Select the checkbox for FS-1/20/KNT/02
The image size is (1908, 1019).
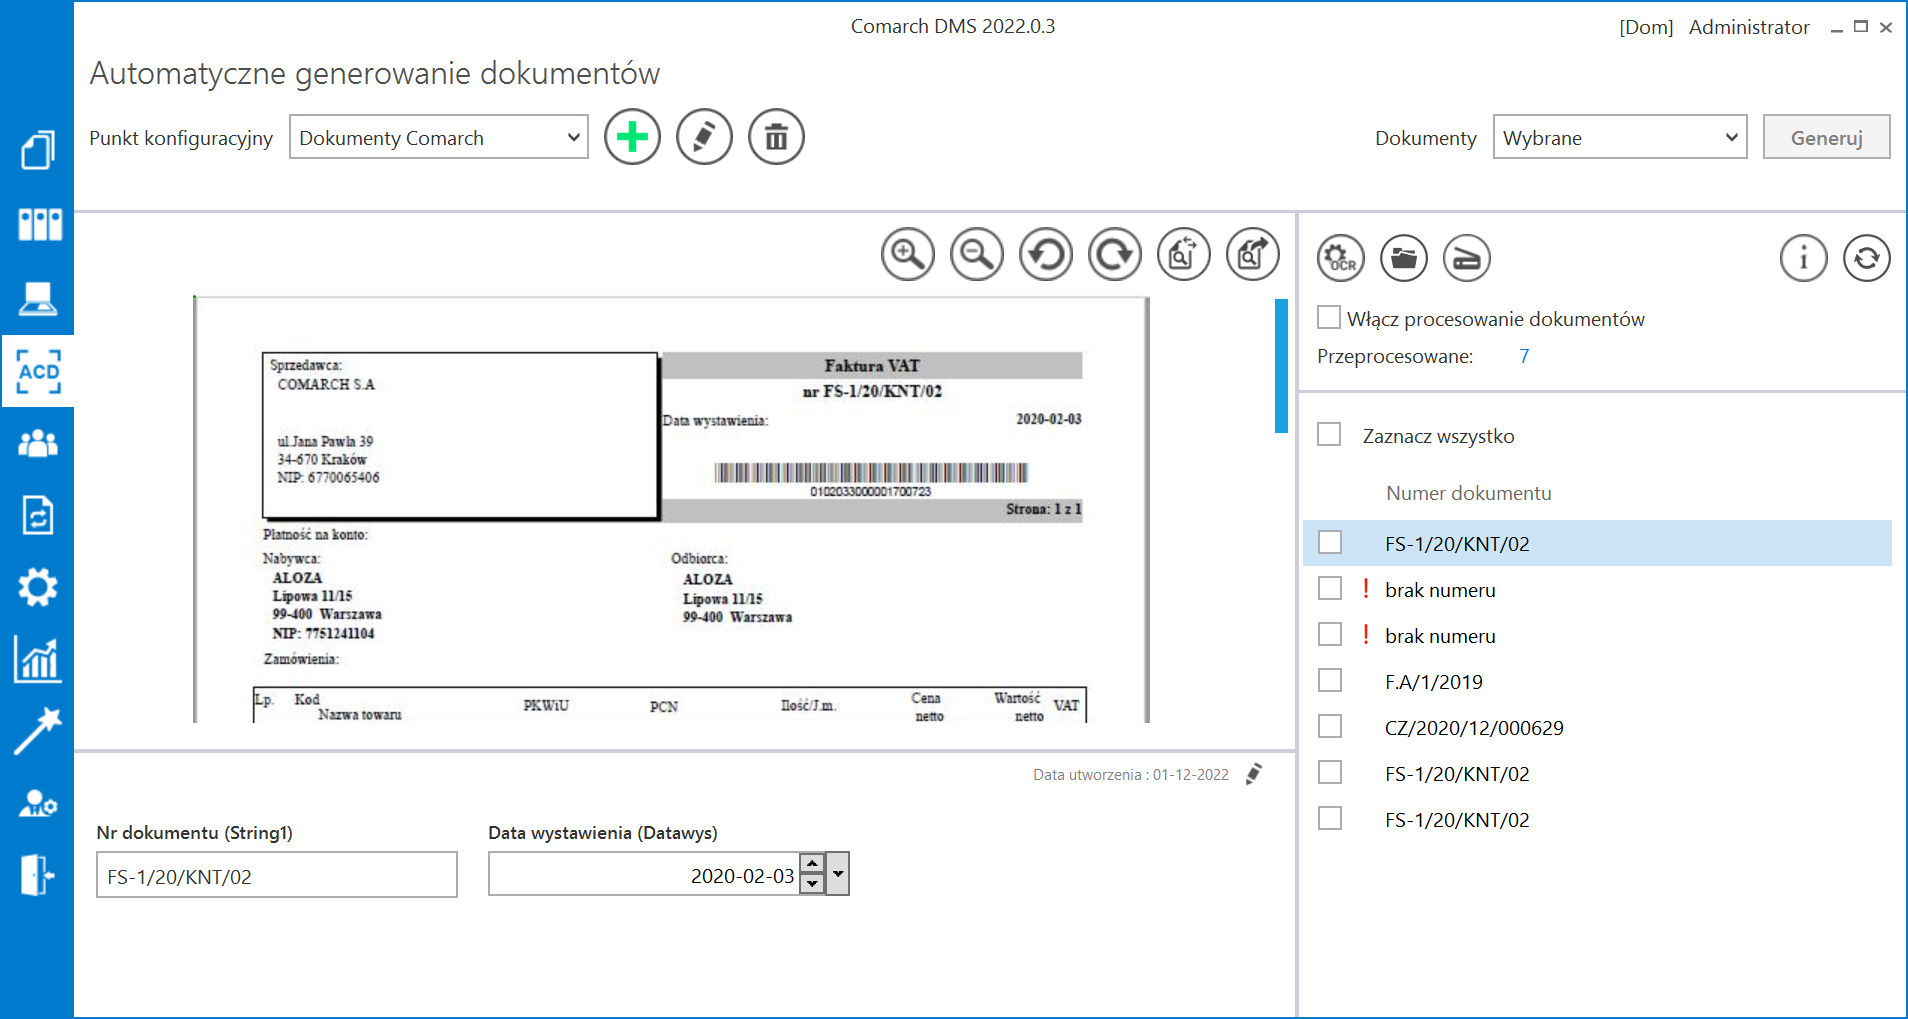coord(1330,542)
